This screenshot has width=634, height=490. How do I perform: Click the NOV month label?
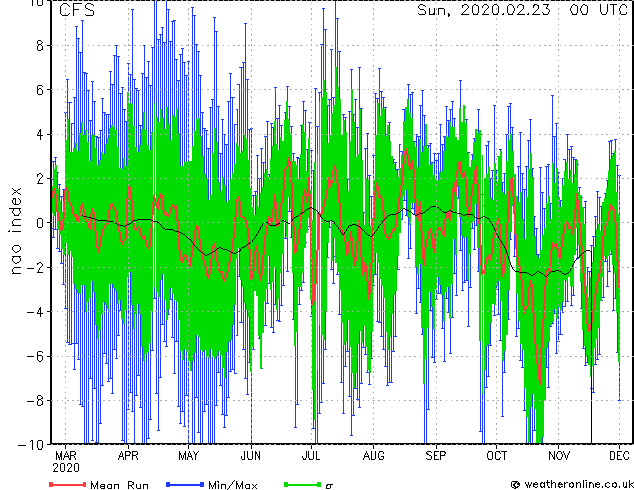(x=559, y=456)
